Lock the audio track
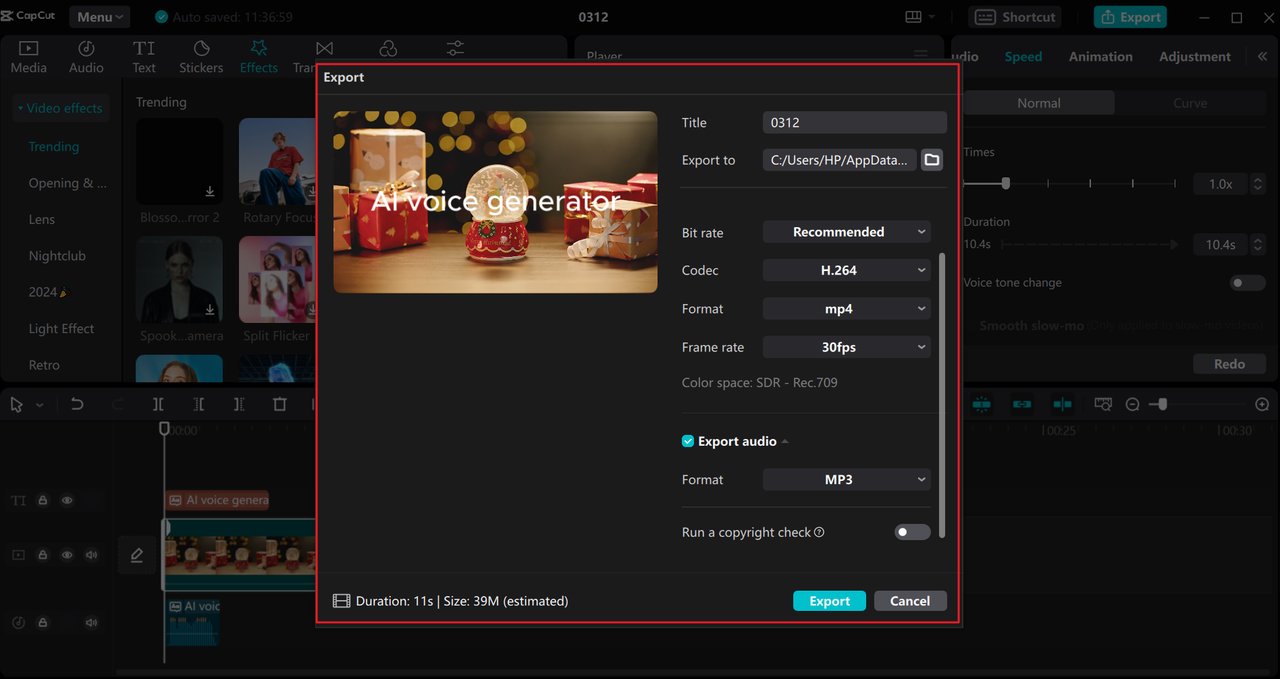 pyautogui.click(x=43, y=623)
